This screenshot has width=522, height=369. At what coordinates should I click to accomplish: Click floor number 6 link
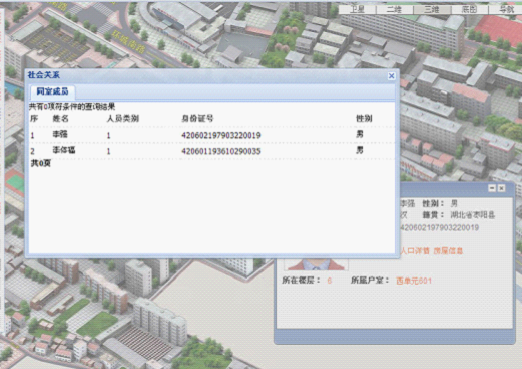coord(329,281)
